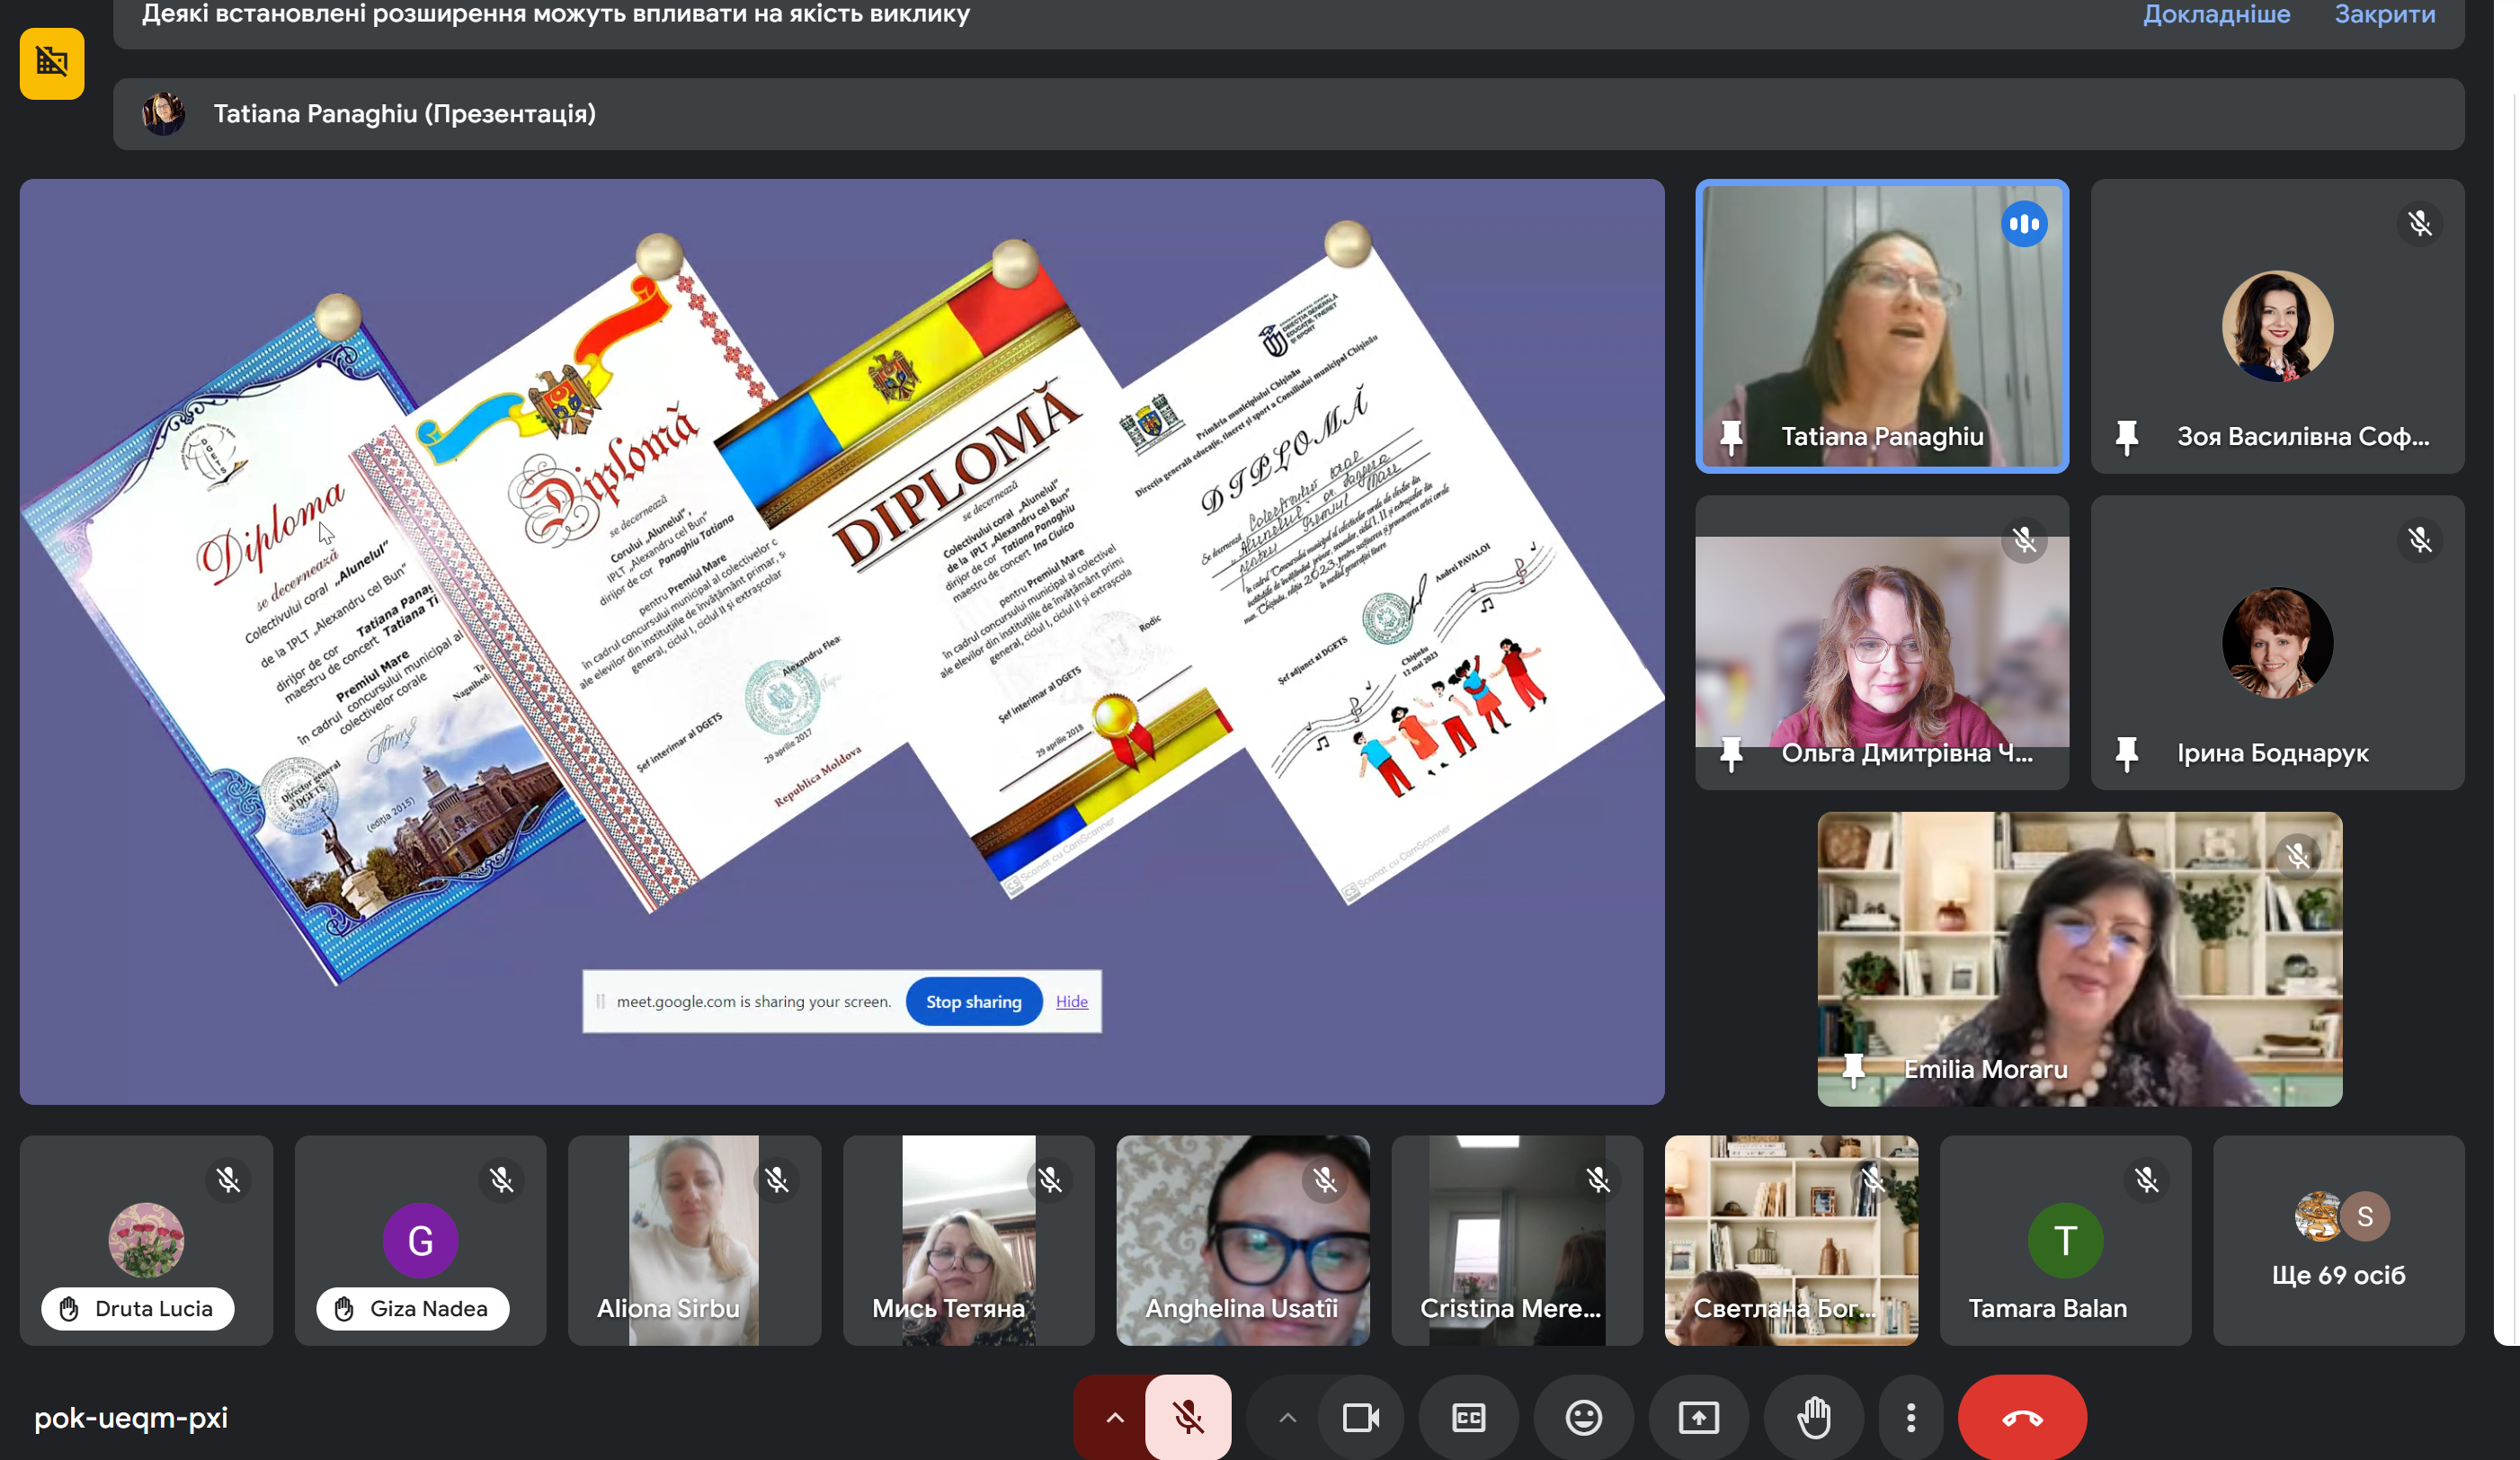Toggle the camera button in the bottom bar
This screenshot has width=2520, height=1460.
pyautogui.click(x=1361, y=1417)
